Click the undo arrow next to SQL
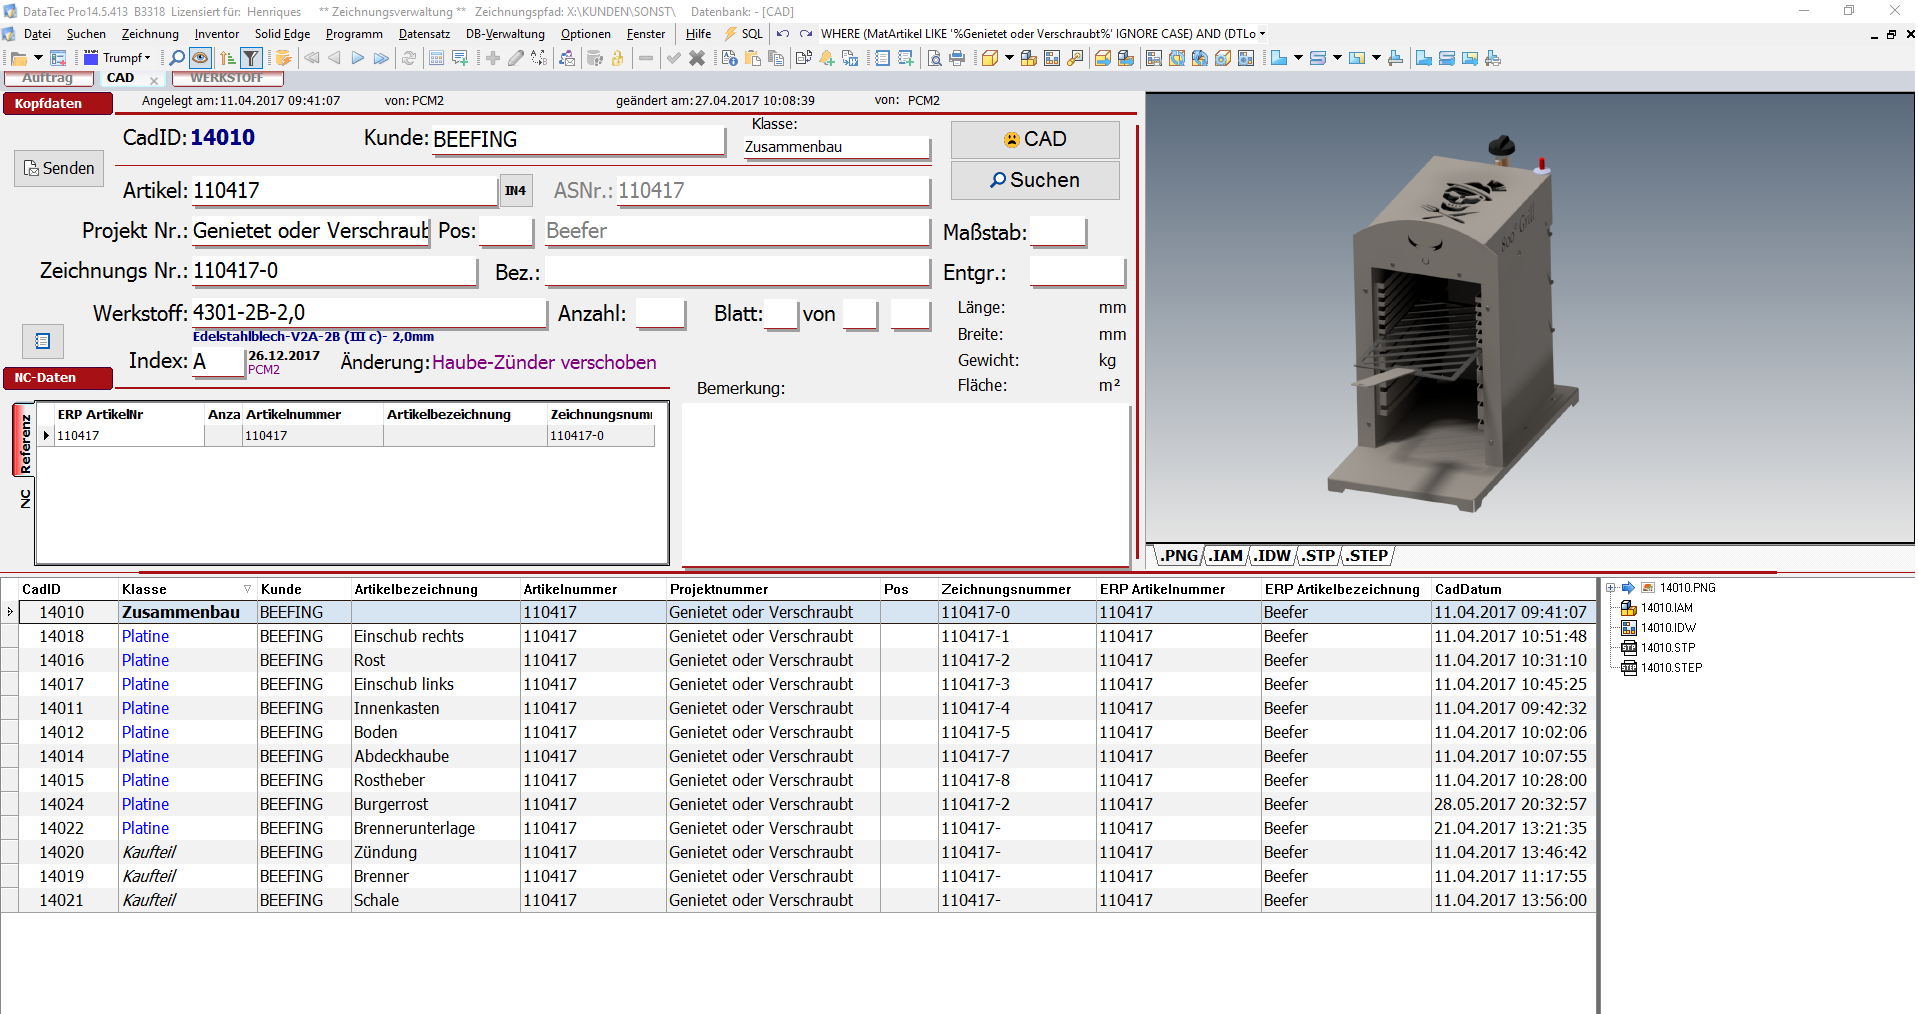Image resolution: width=1918 pixels, height=1014 pixels. click(x=783, y=34)
